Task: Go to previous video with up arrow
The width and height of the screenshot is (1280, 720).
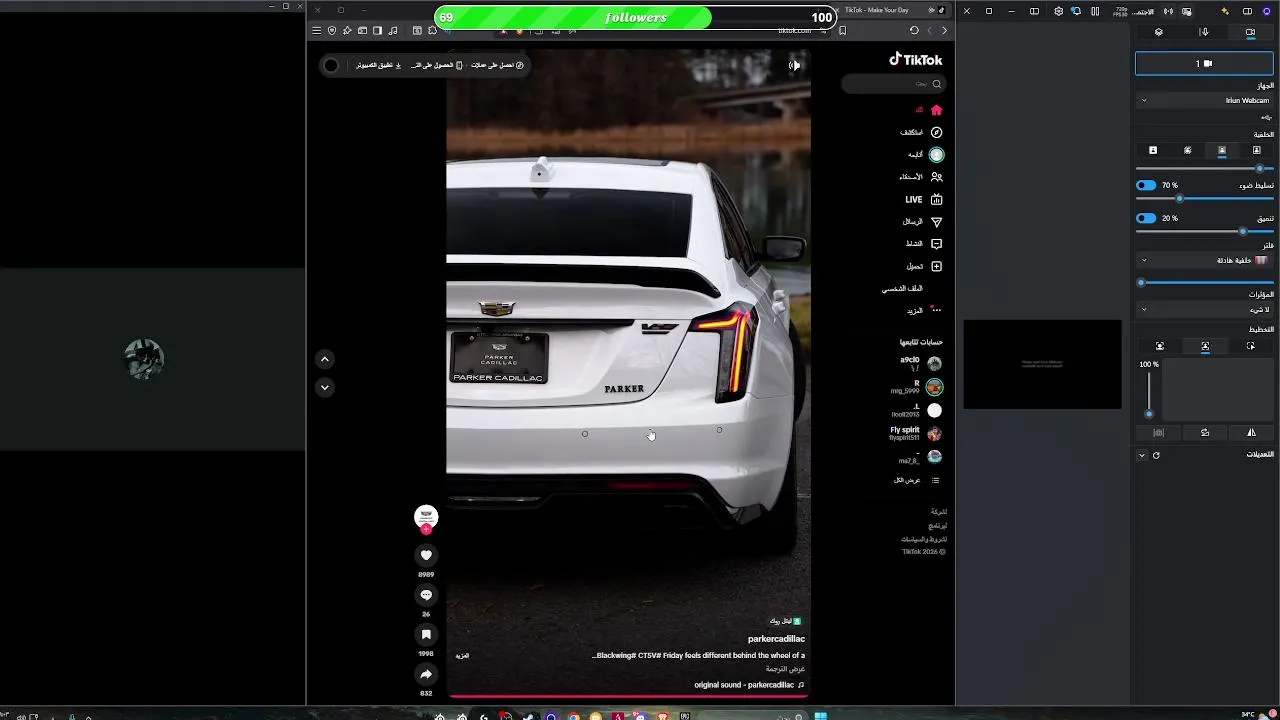Action: pos(324,359)
